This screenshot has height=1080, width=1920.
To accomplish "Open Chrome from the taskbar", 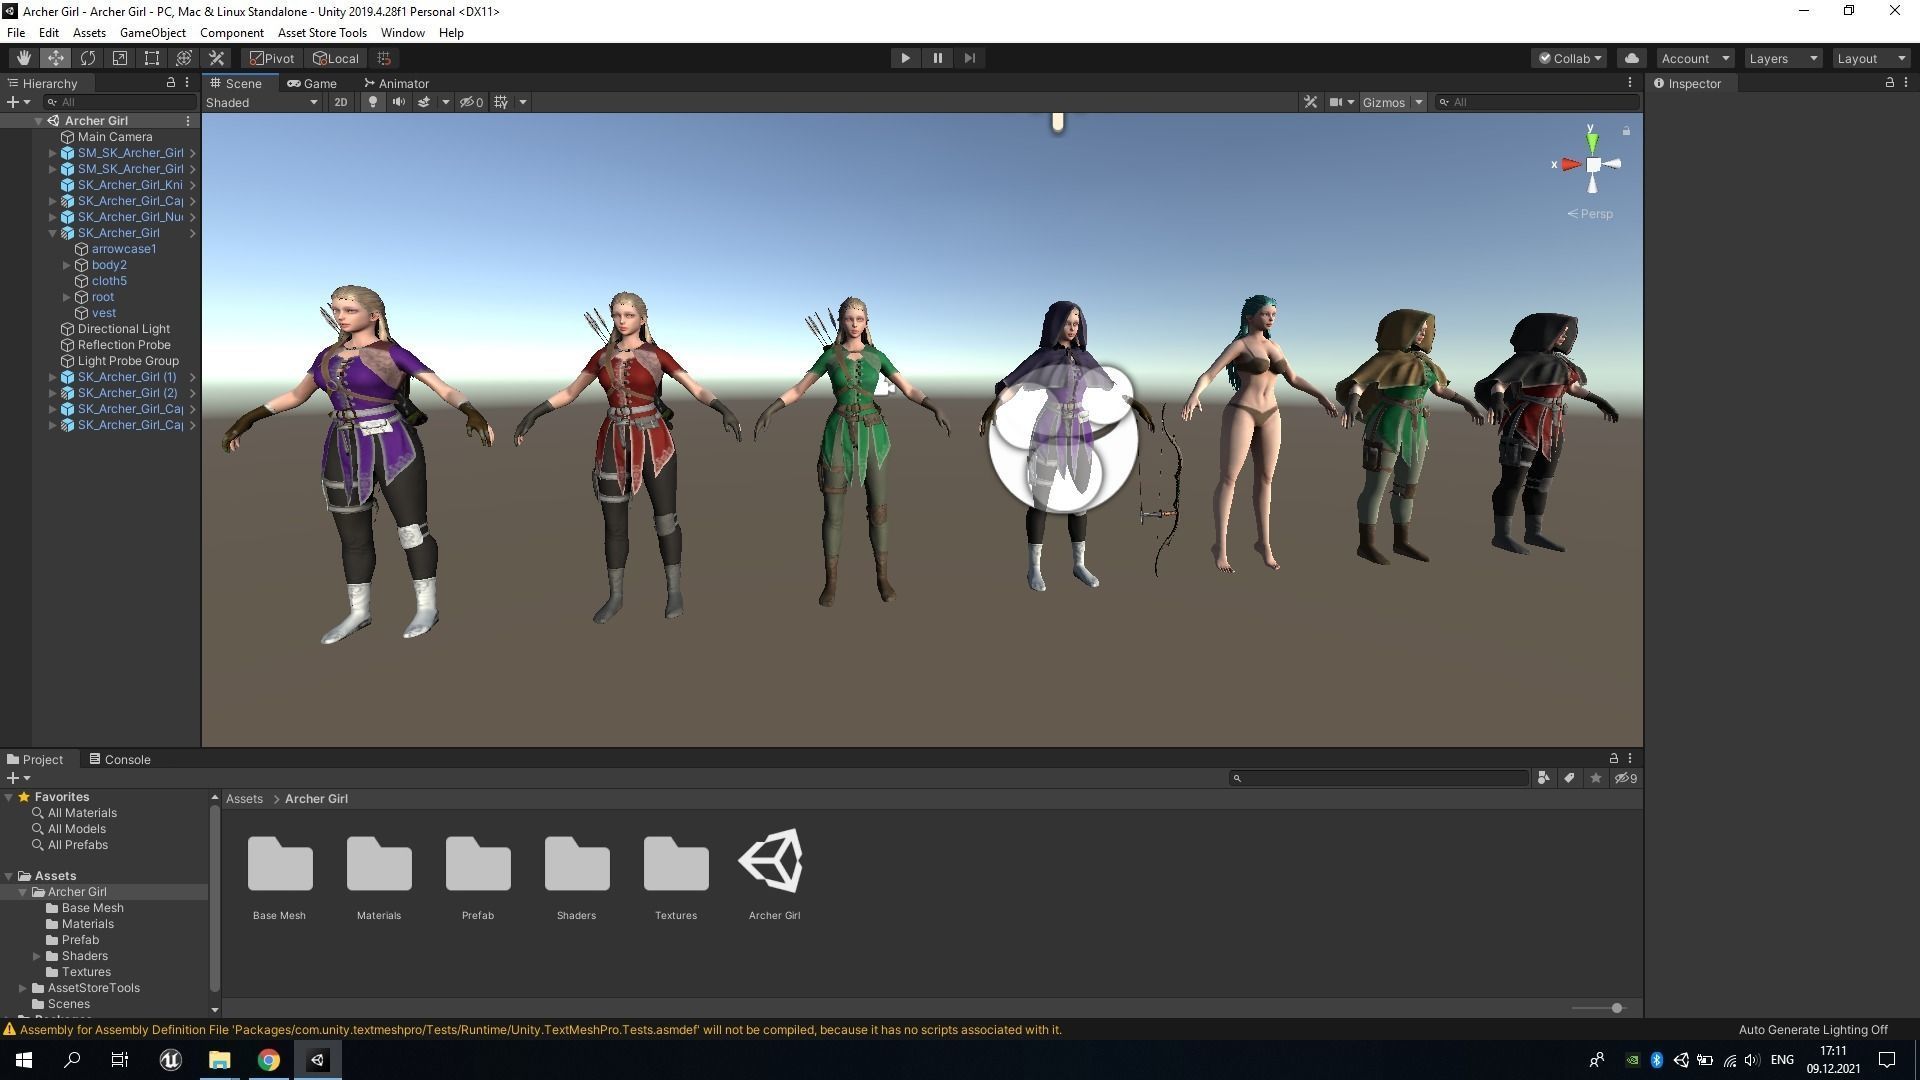I will click(268, 1060).
